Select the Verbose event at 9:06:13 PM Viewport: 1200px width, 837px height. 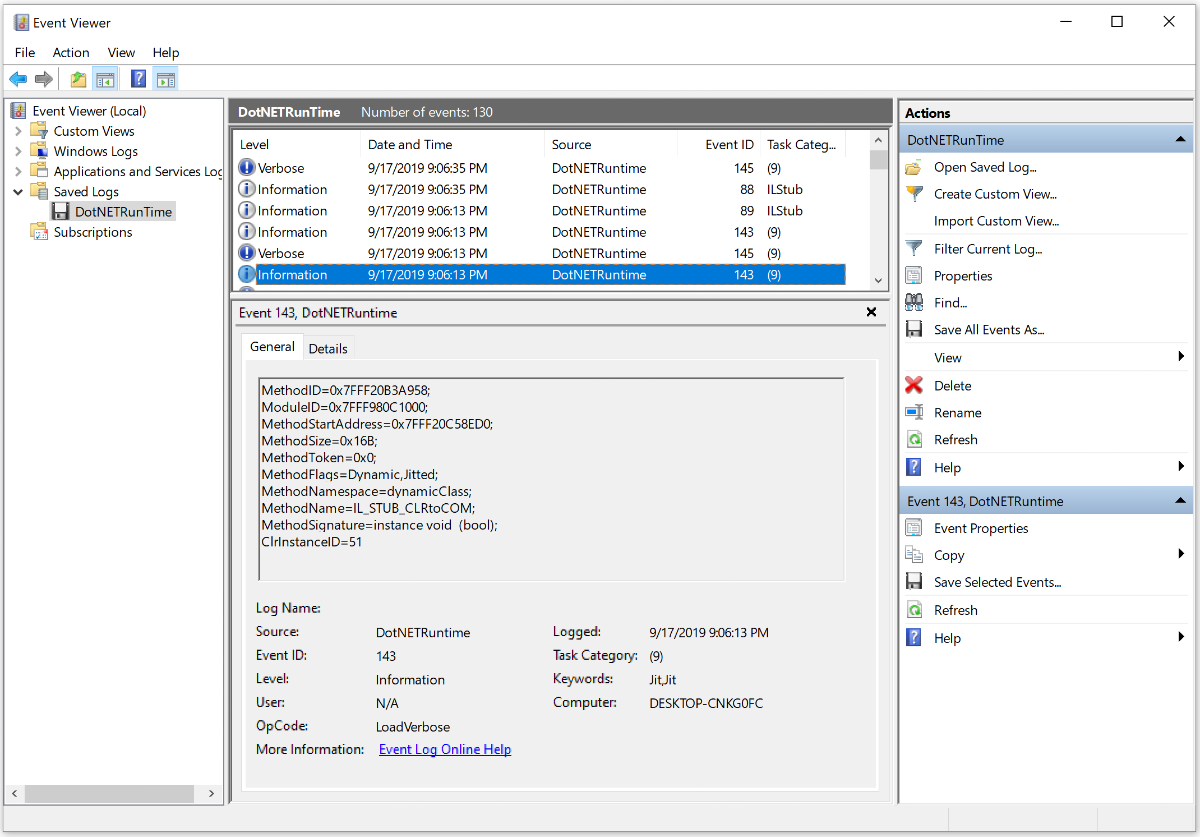(541, 253)
